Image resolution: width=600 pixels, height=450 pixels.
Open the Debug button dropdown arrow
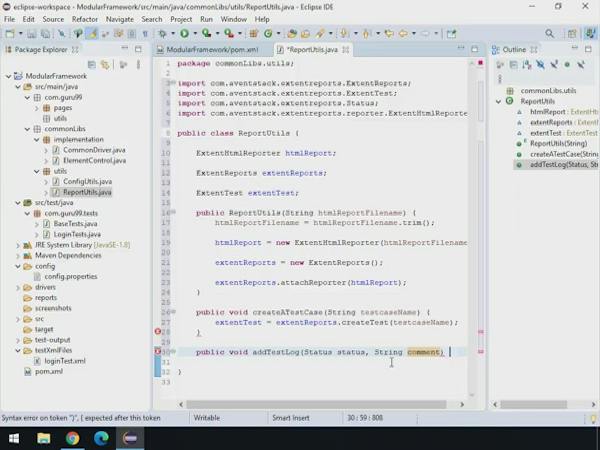[x=173, y=34]
